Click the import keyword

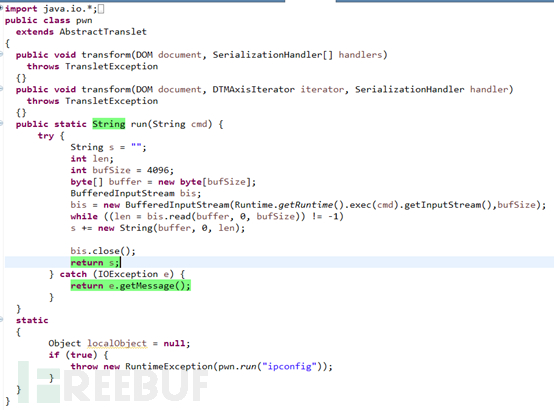tap(21, 9)
